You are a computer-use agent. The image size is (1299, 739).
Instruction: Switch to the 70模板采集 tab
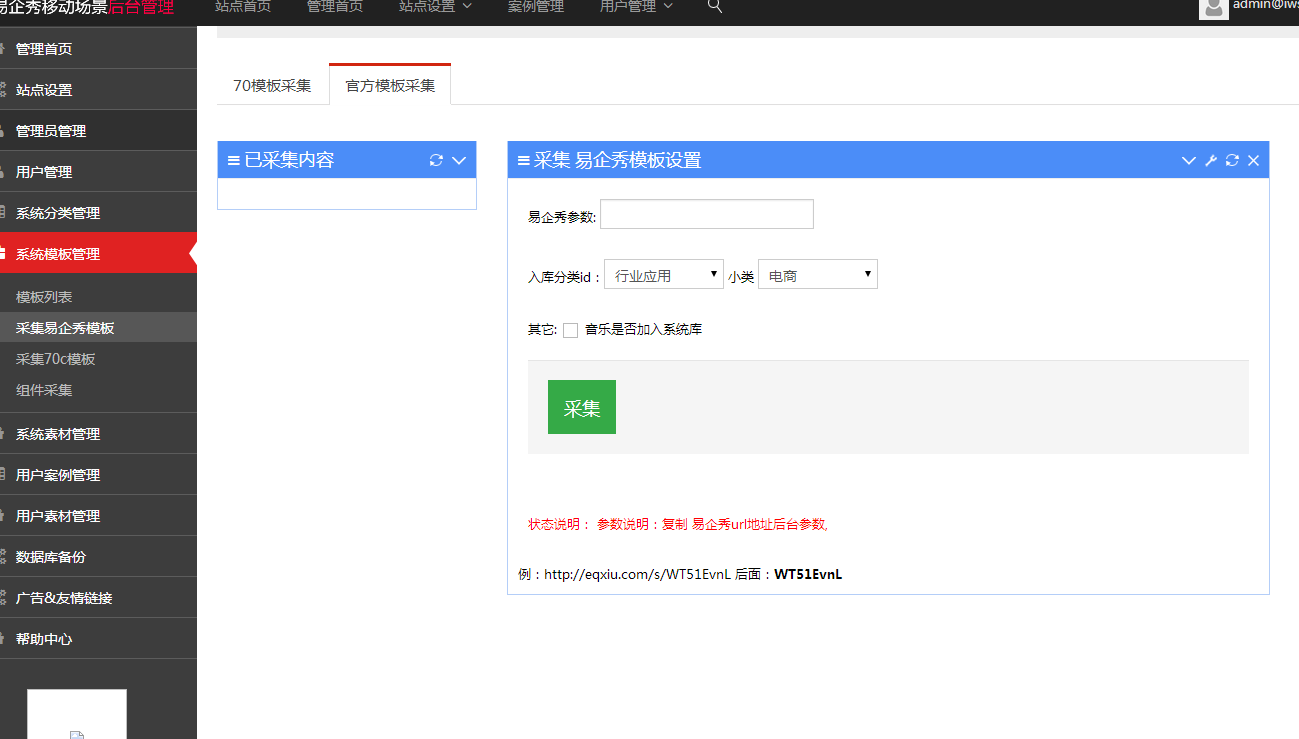pyautogui.click(x=272, y=87)
